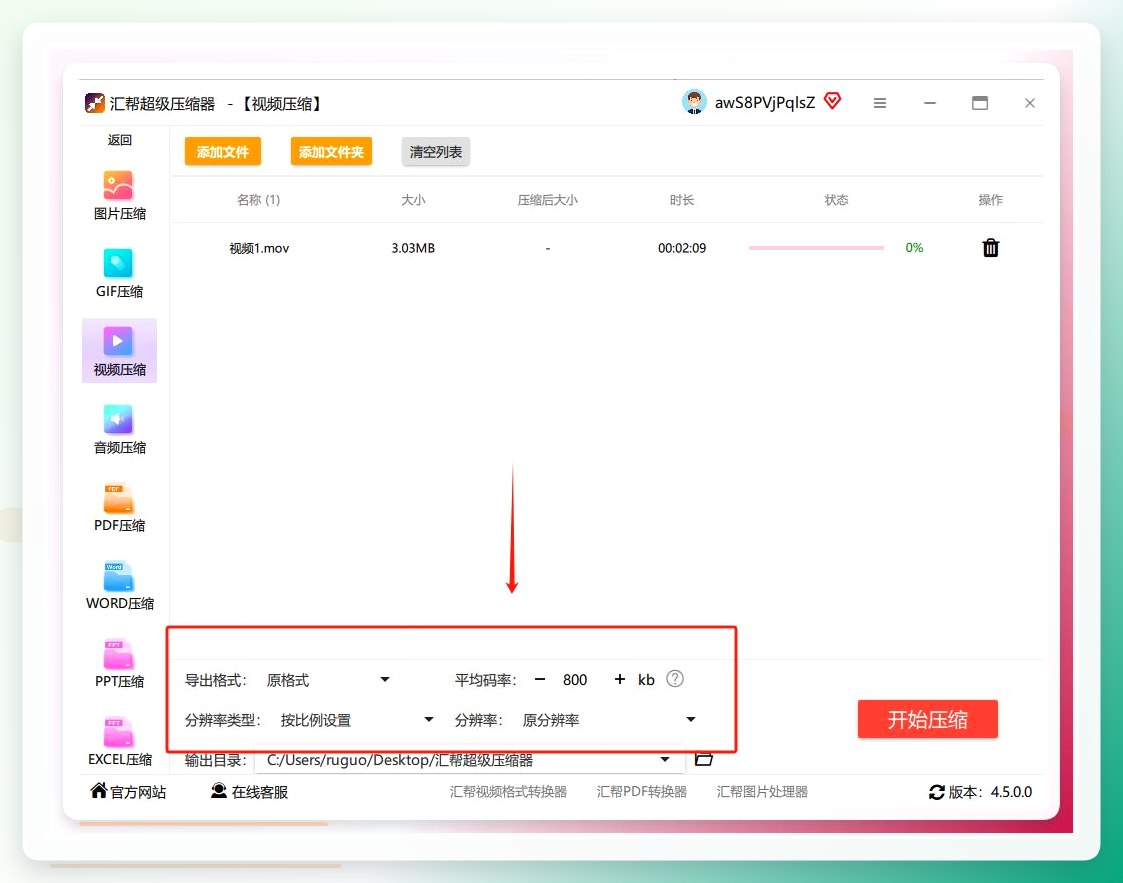This screenshot has width=1123, height=883.
Task: Open the WORD压缩 tool
Action: [119, 586]
